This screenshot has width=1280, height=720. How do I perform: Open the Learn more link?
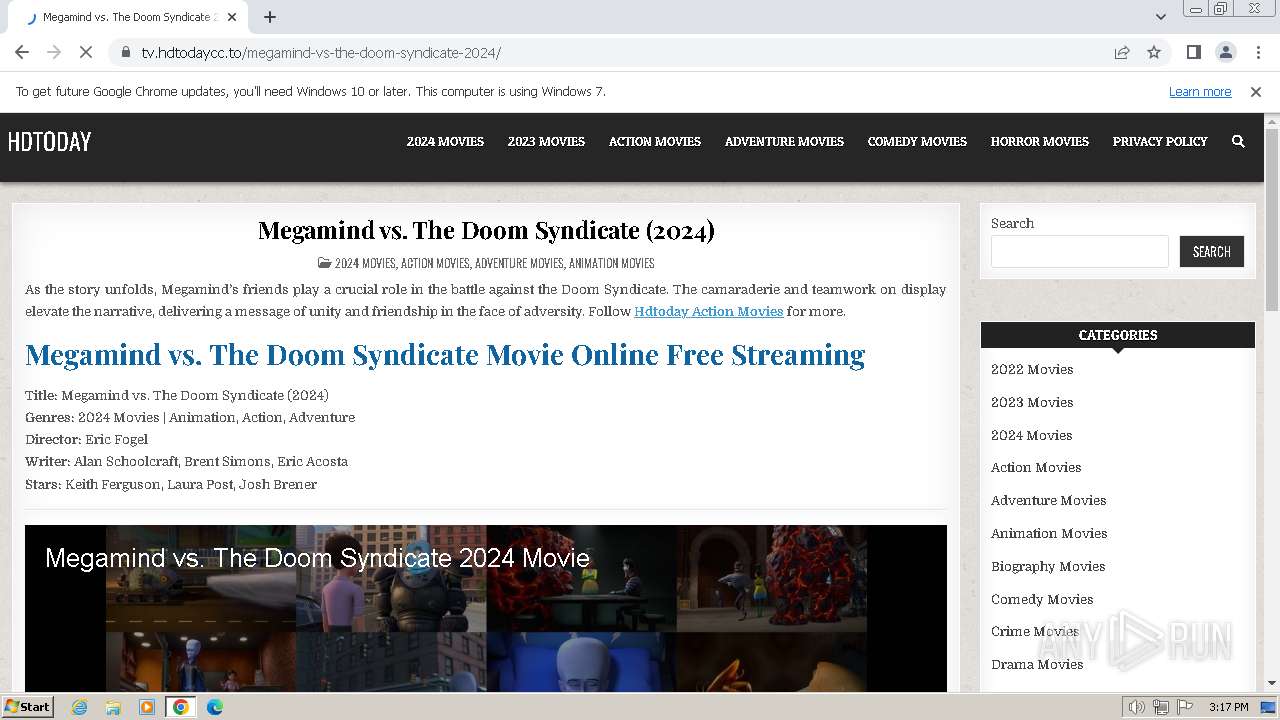(1200, 91)
